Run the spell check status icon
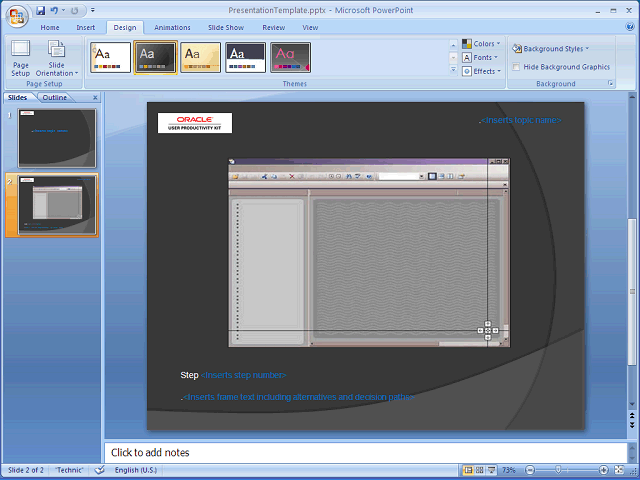This screenshot has height=480, width=640. 99,470
